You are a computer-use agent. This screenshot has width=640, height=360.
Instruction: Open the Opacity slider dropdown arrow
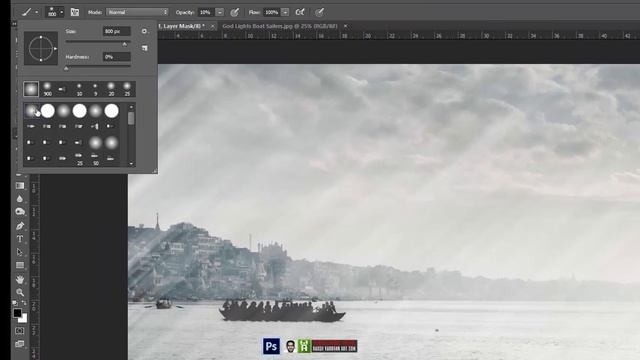click(220, 12)
